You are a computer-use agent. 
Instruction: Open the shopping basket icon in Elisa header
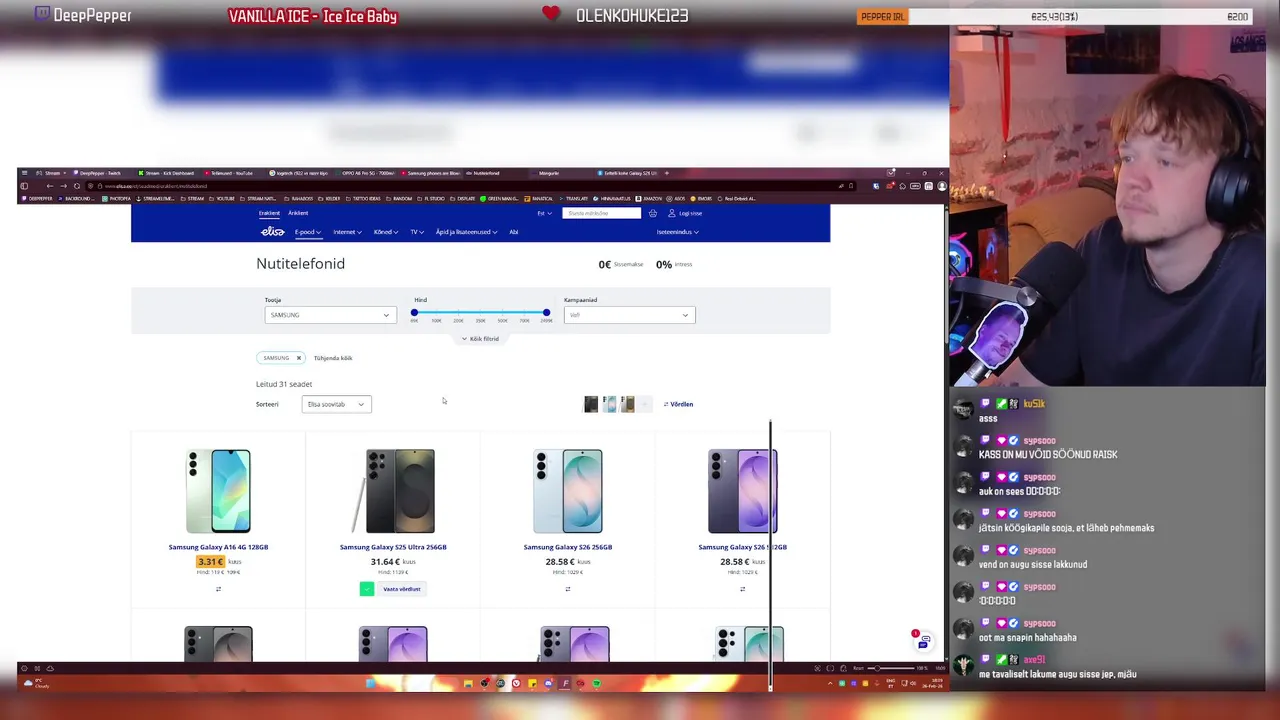(653, 213)
